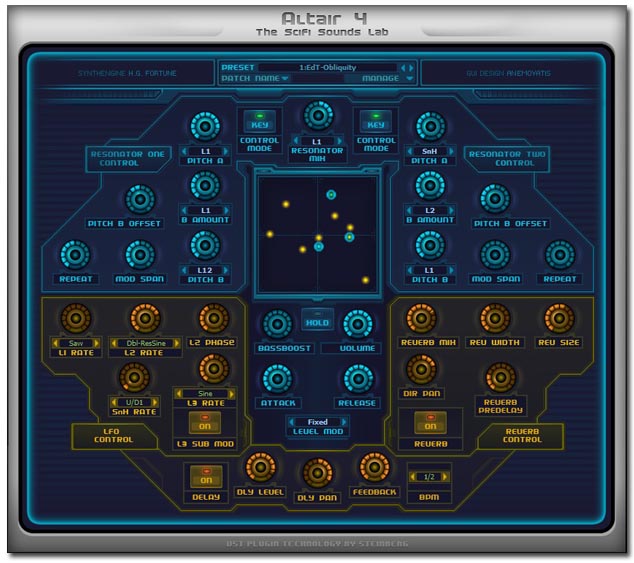Click next arrow on L1 Rate Saw selector
This screenshot has height=563, width=634.
point(96,343)
